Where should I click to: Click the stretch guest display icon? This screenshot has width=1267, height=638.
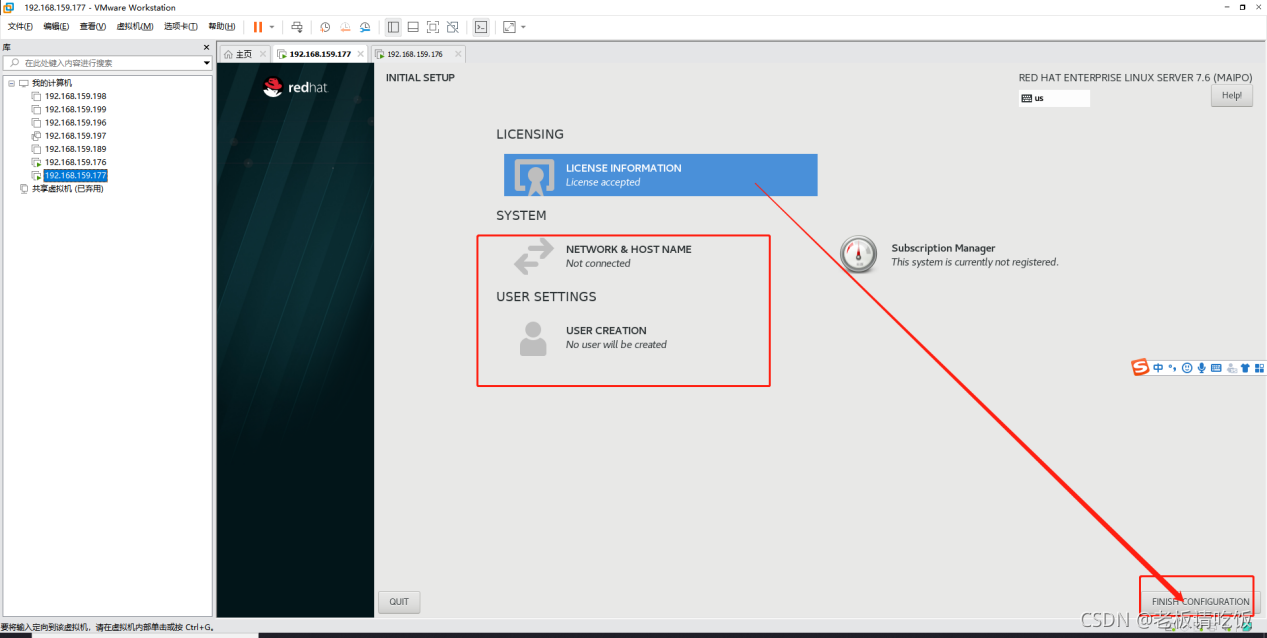(x=509, y=27)
